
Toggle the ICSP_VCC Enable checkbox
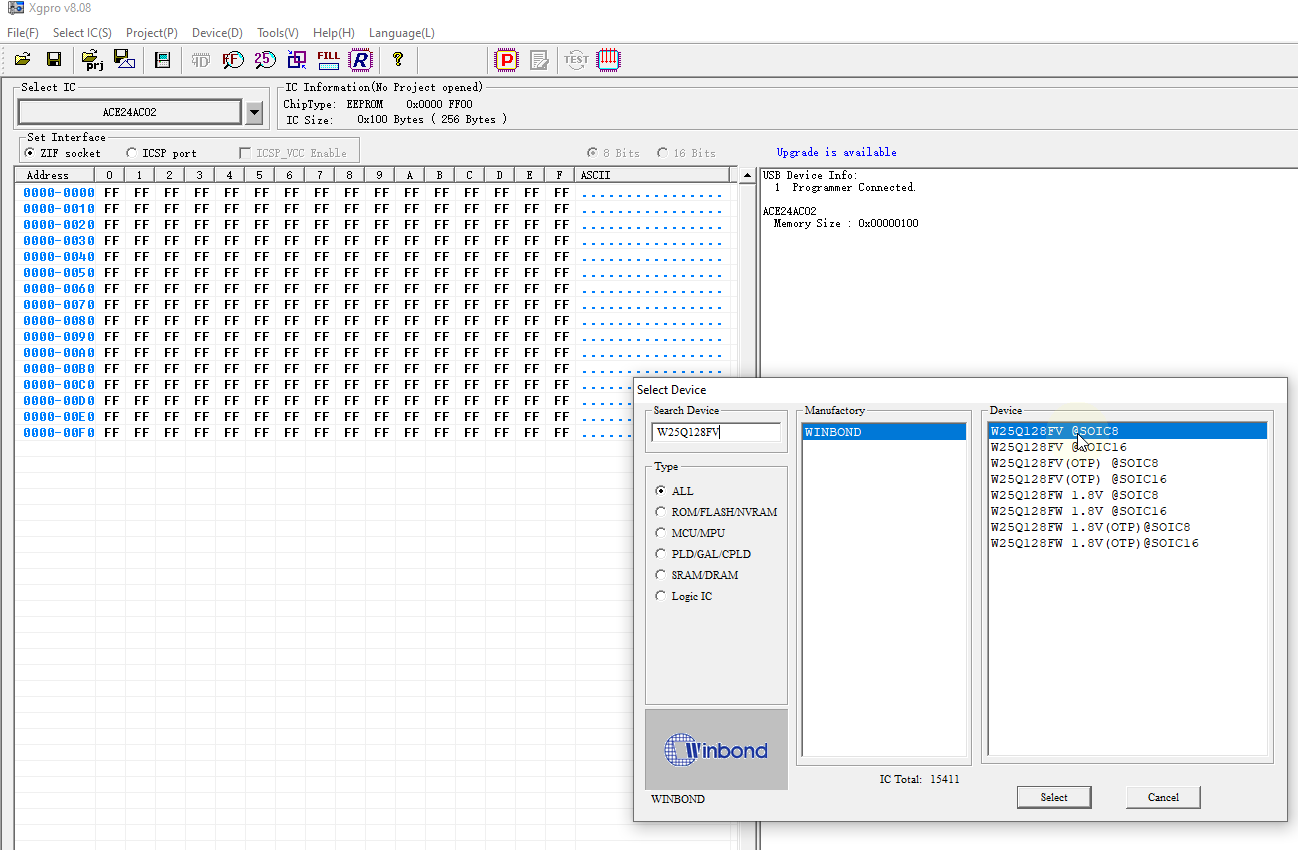click(246, 153)
